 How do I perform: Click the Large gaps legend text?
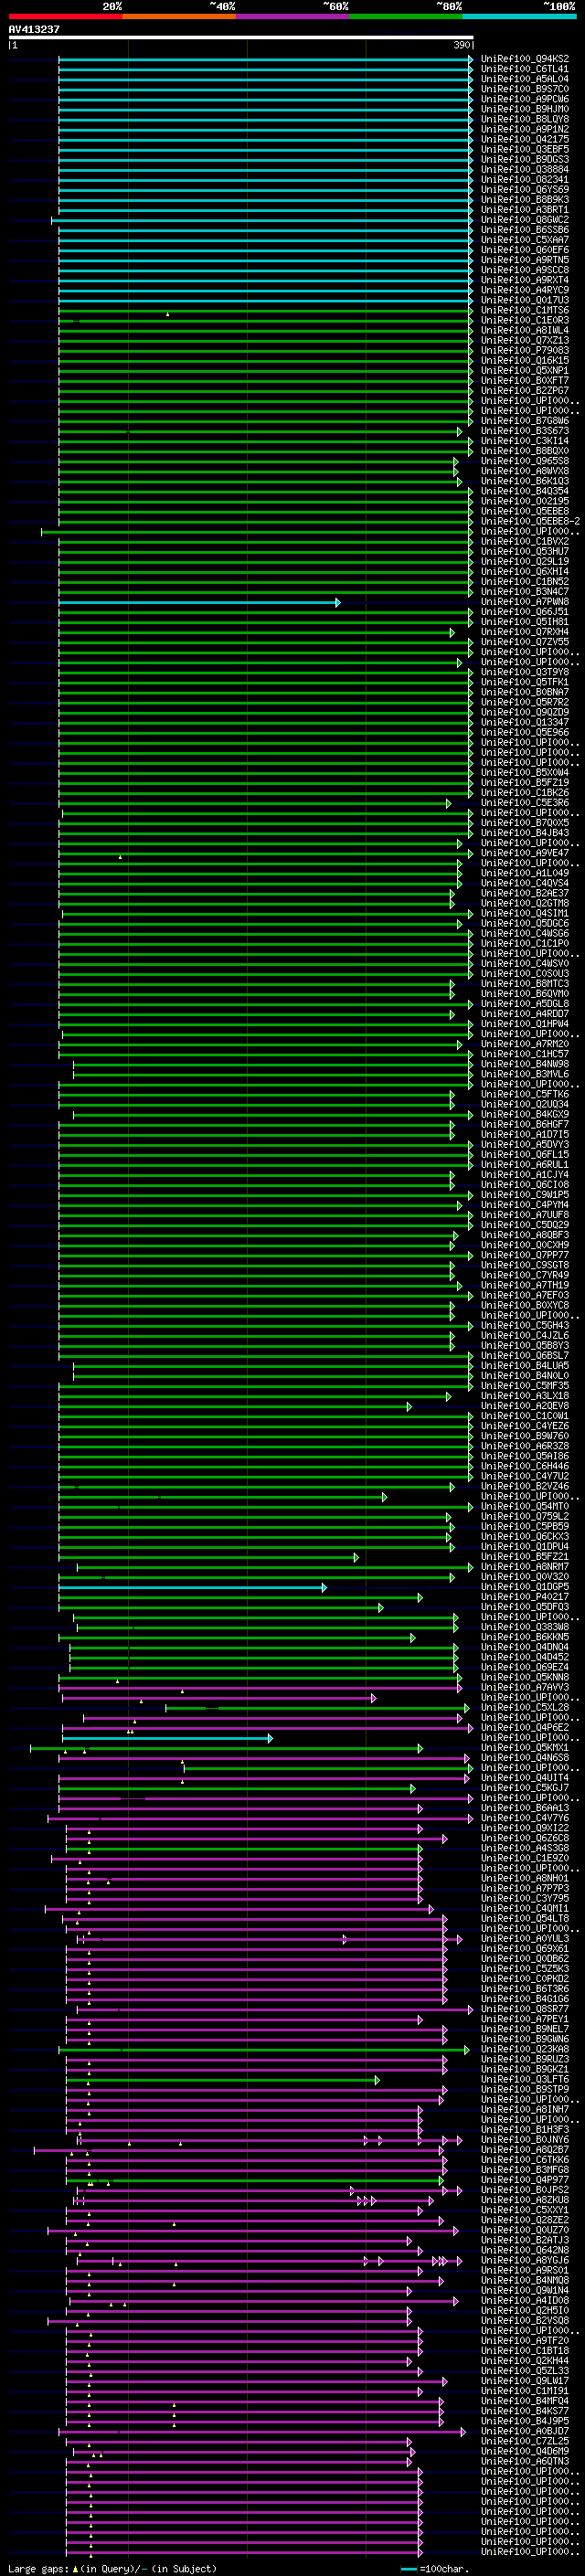(39, 2568)
